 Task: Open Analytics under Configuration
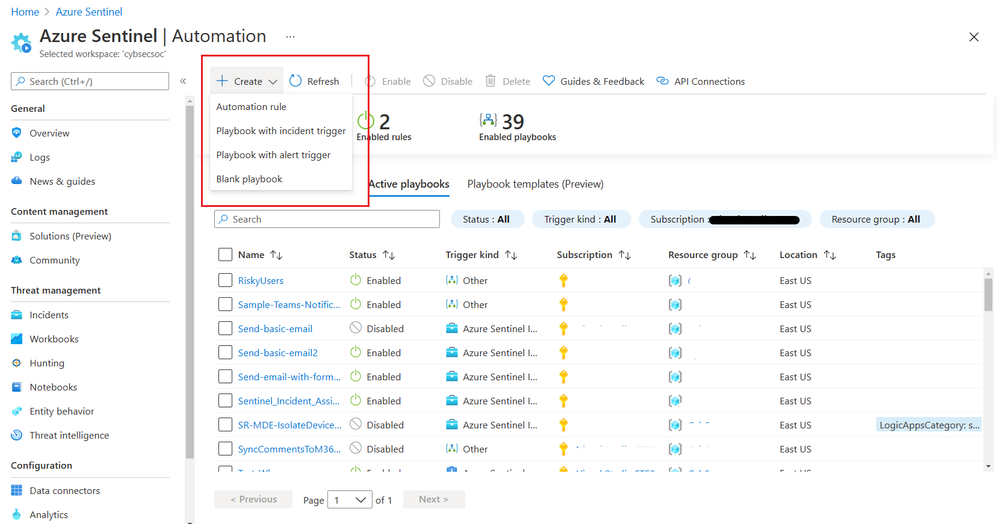click(48, 514)
